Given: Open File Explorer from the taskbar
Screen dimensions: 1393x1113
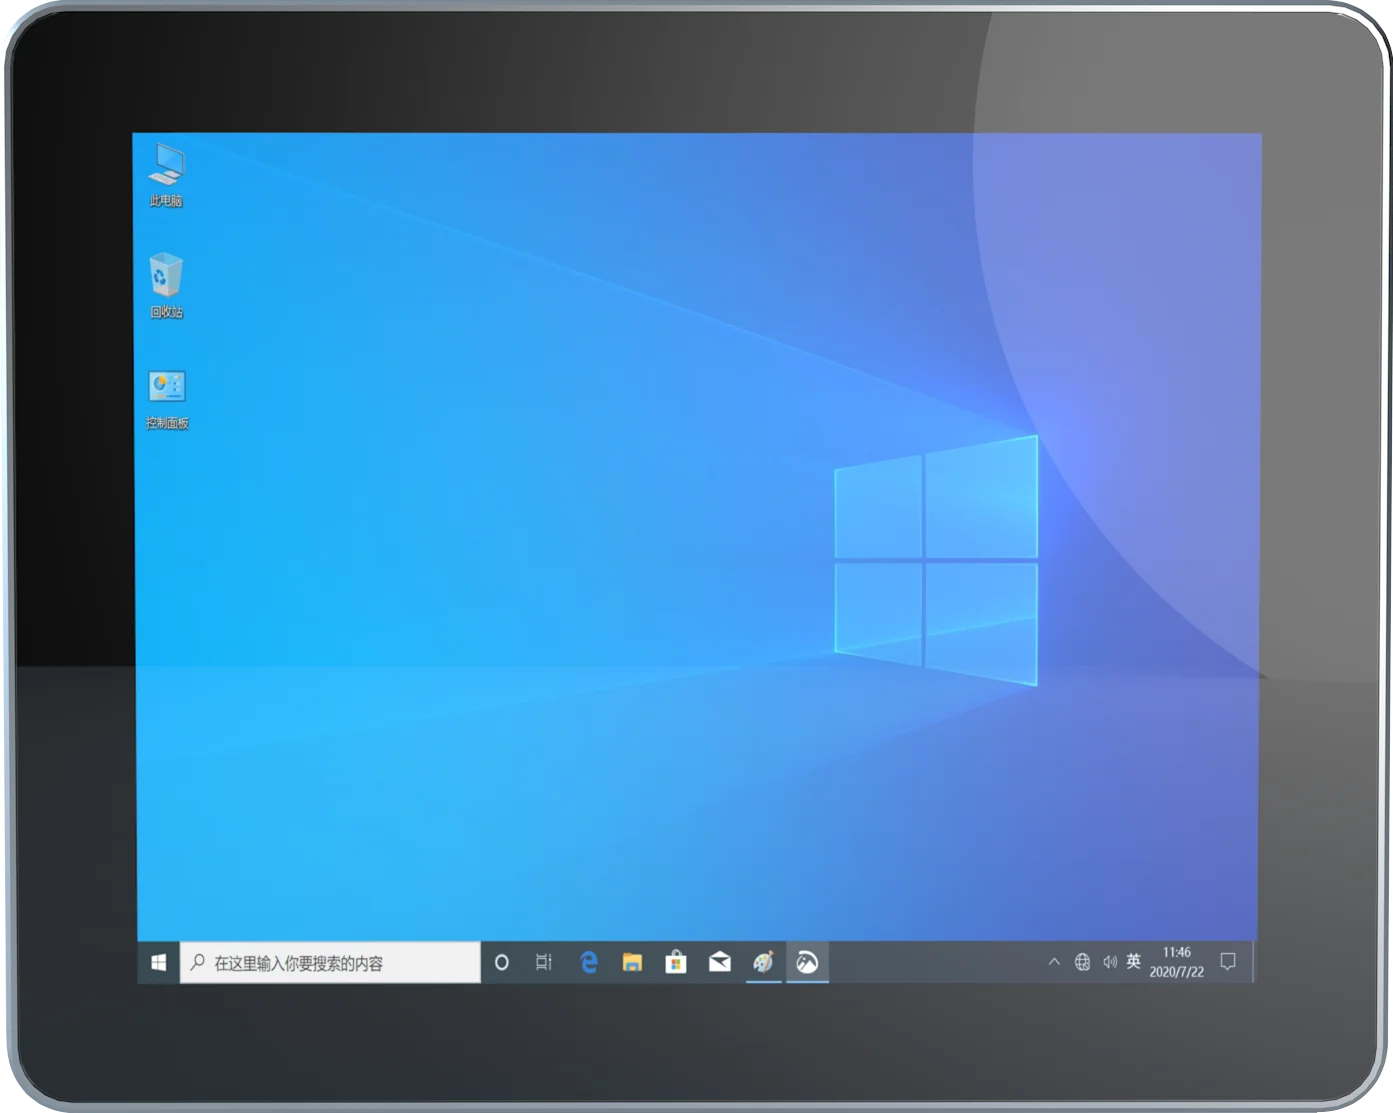Looking at the screenshot, I should tap(632, 962).
